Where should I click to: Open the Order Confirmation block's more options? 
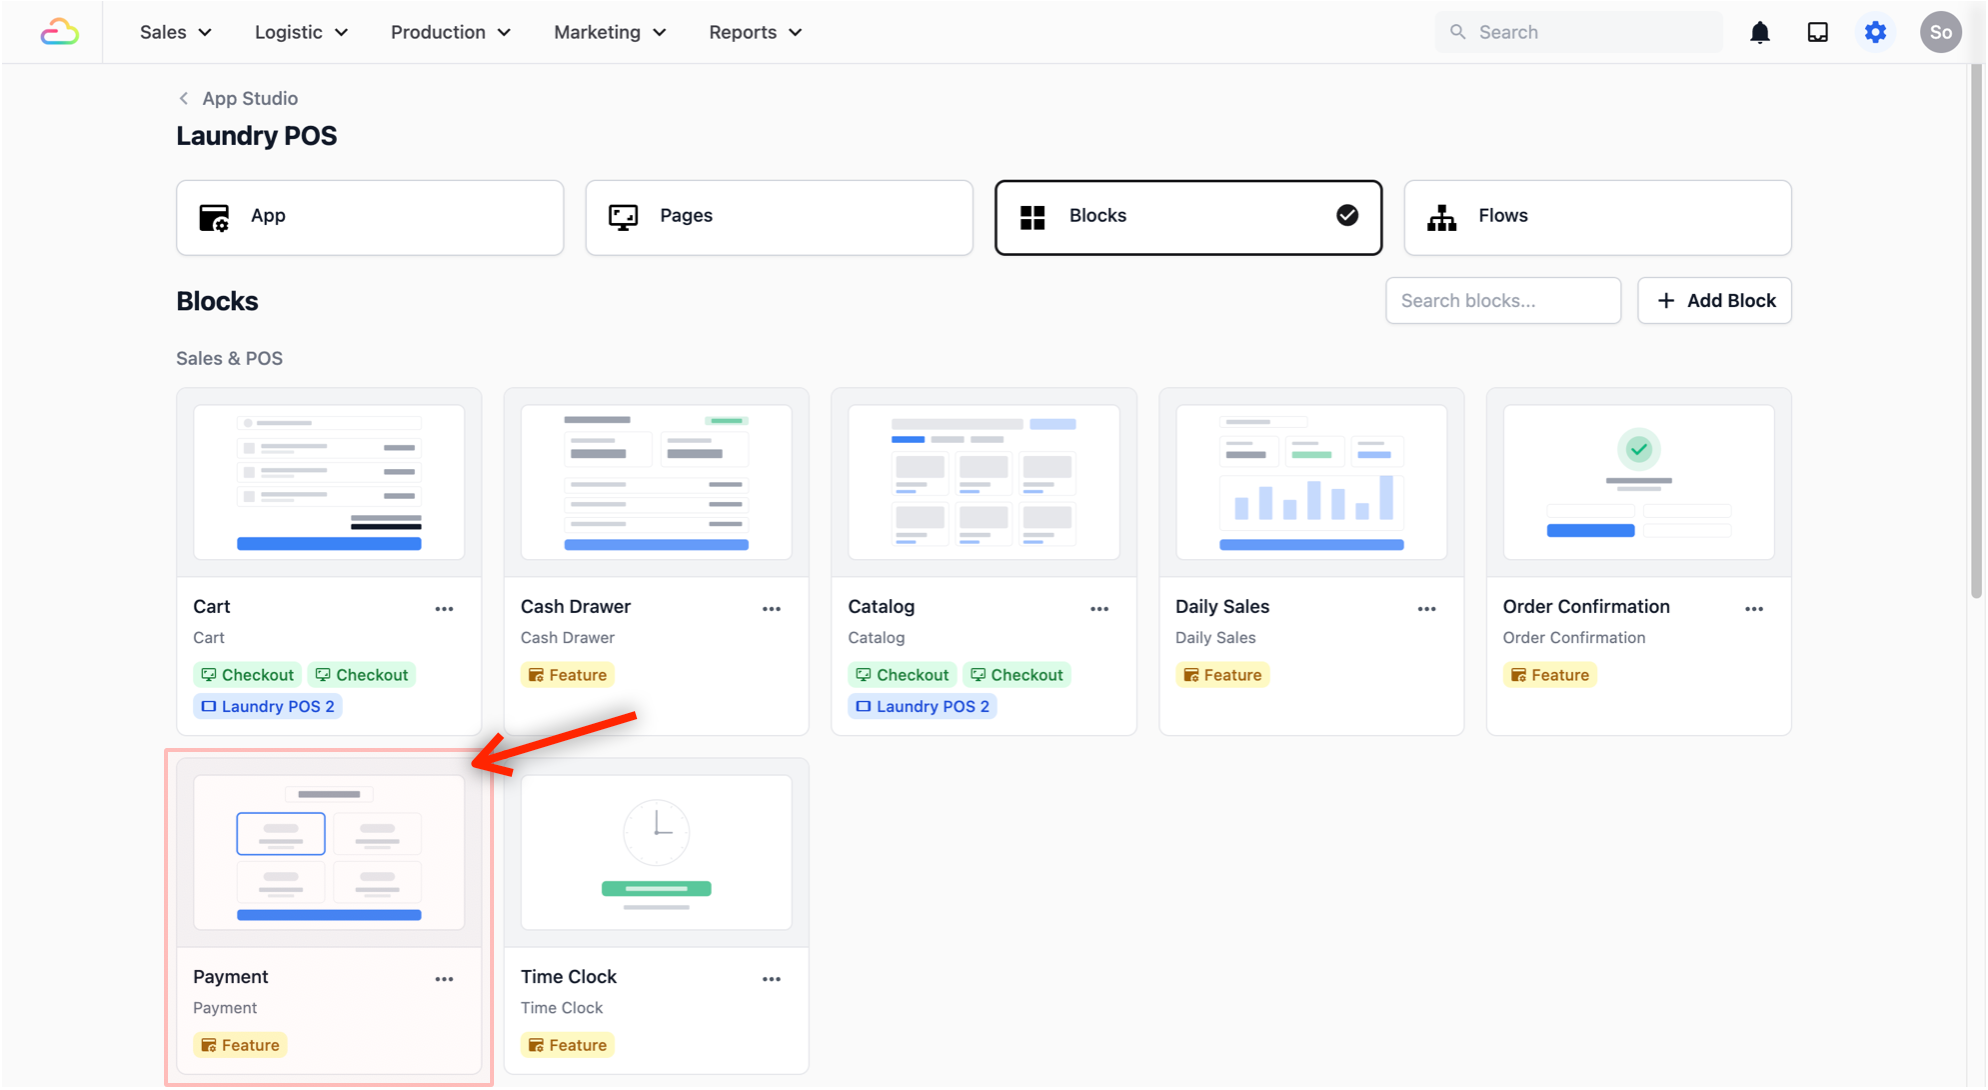1753,608
